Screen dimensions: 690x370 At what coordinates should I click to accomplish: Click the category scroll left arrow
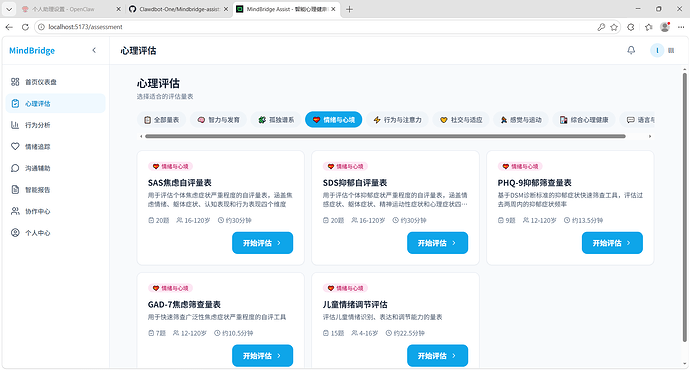pos(141,136)
